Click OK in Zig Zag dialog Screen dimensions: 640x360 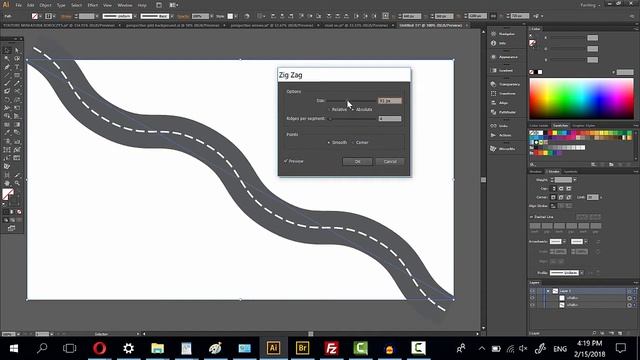(x=357, y=162)
